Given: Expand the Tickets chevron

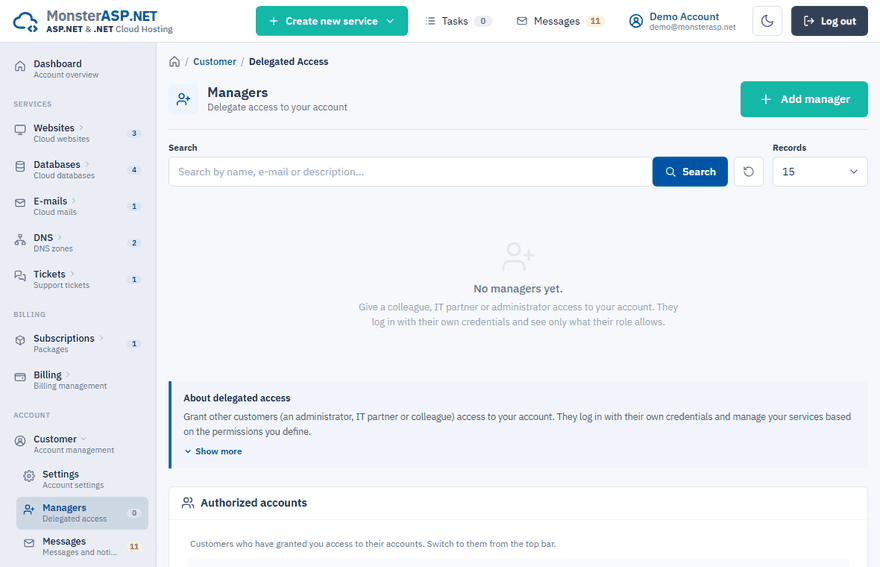Looking at the screenshot, I should point(72,273).
